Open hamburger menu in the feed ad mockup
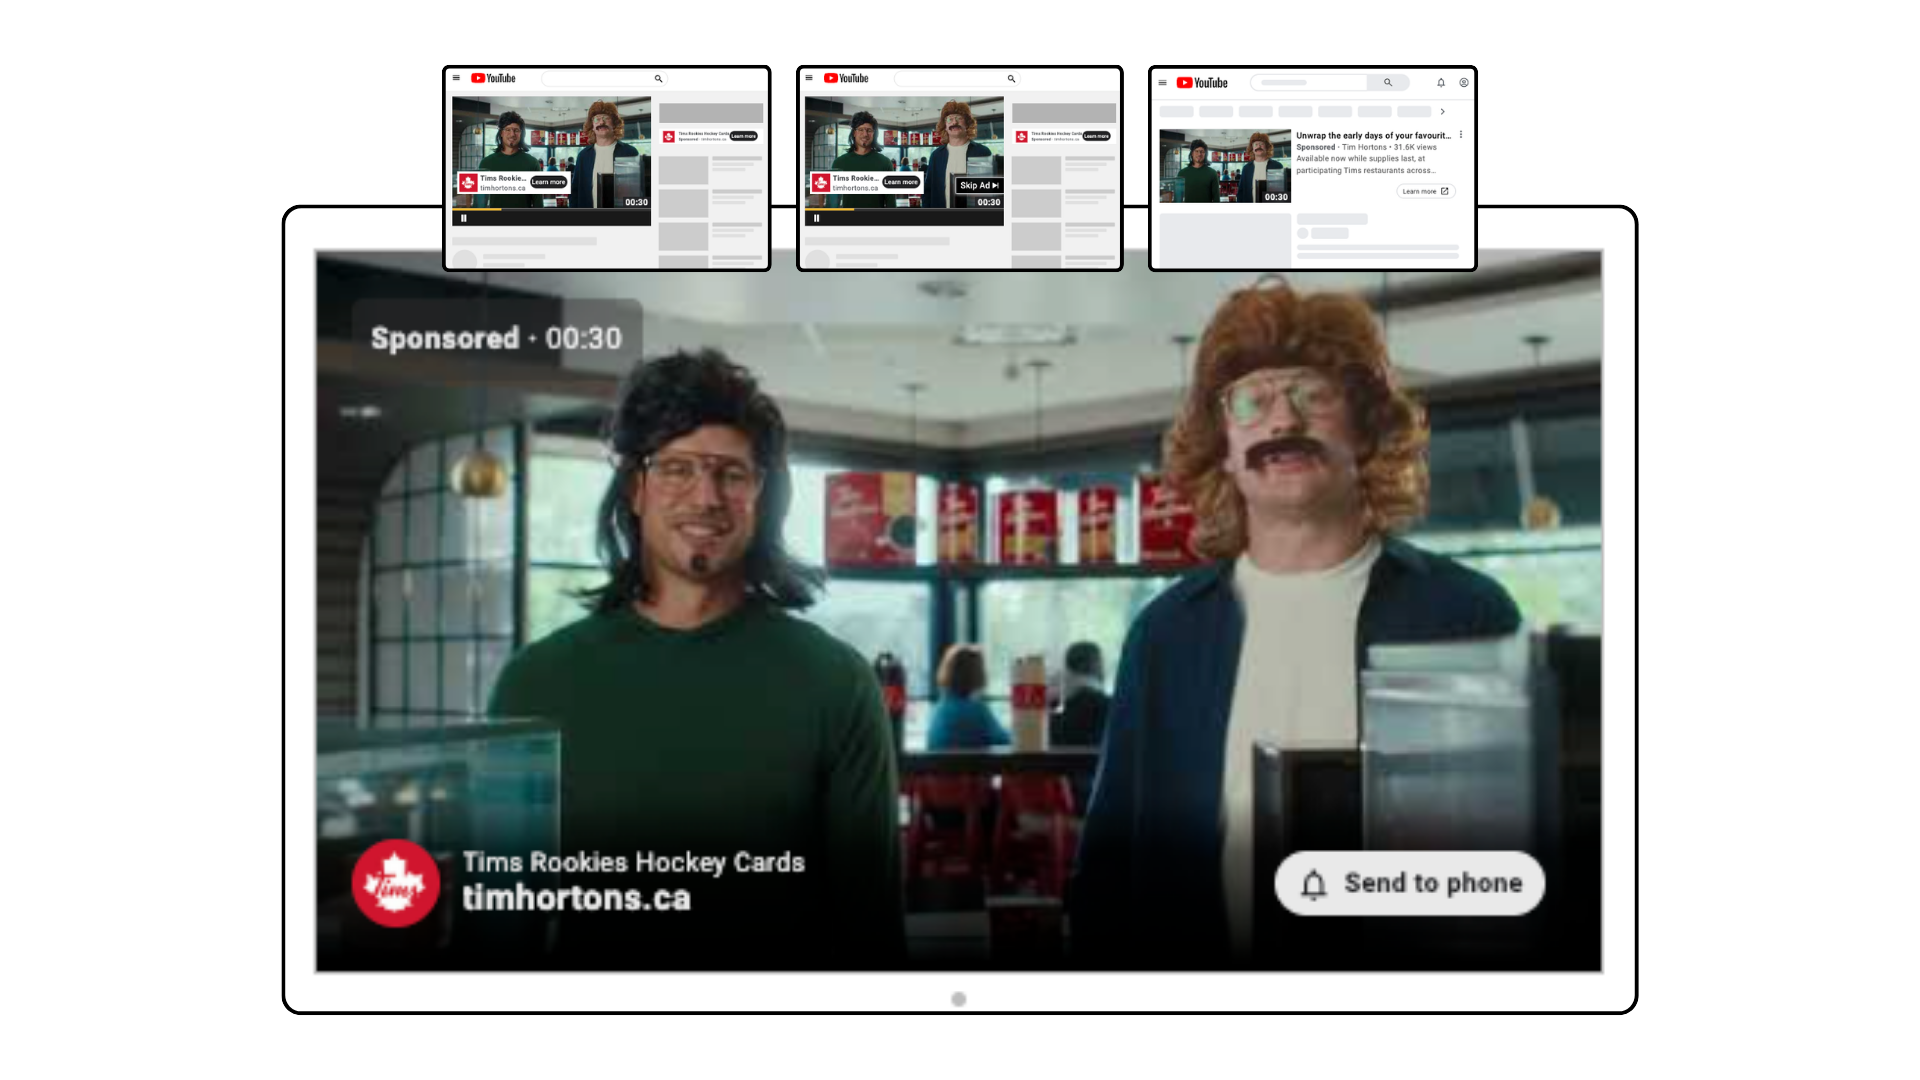Image resolution: width=1920 pixels, height=1080 pixels. click(1162, 83)
